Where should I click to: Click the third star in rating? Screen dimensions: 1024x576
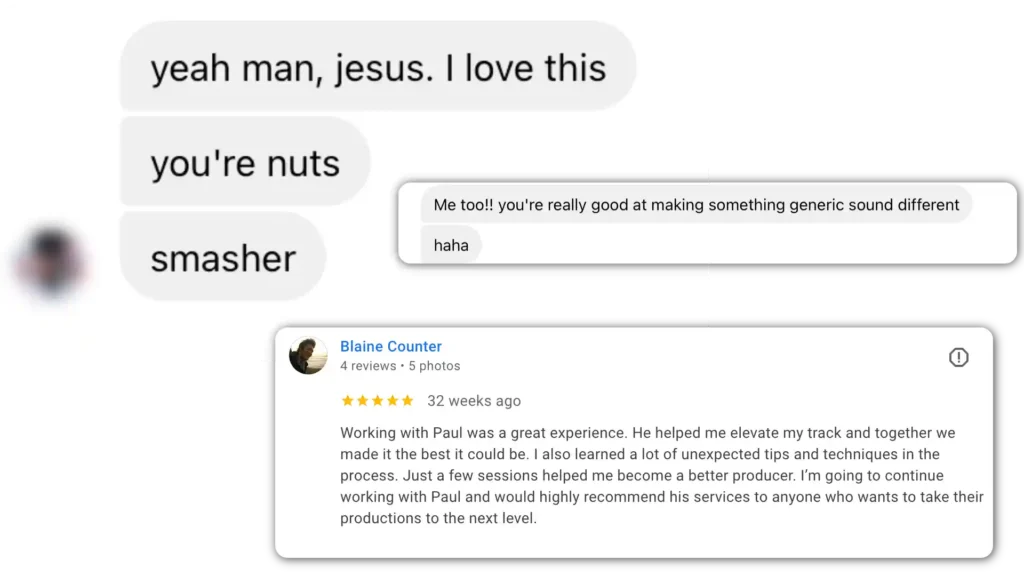tap(377, 401)
